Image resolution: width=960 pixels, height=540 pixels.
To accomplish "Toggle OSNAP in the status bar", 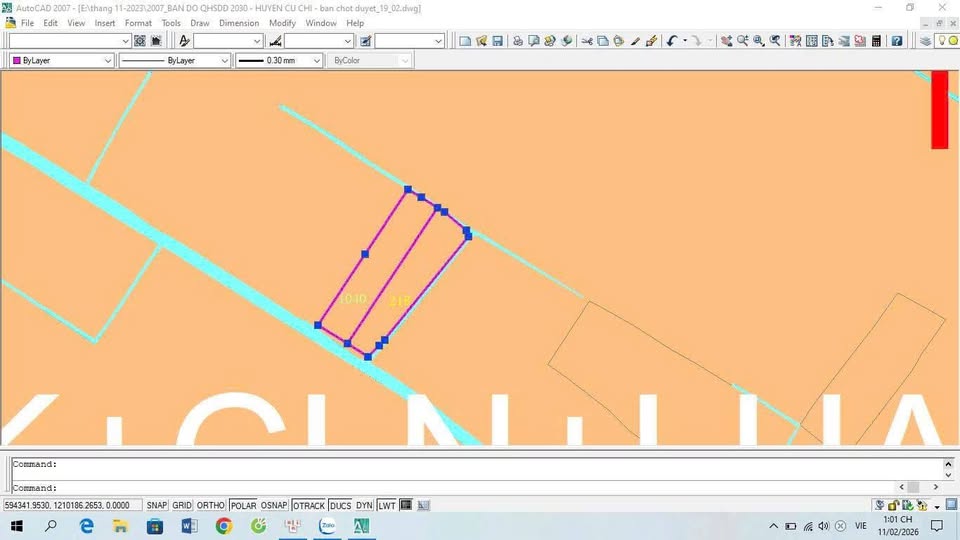I will point(274,506).
